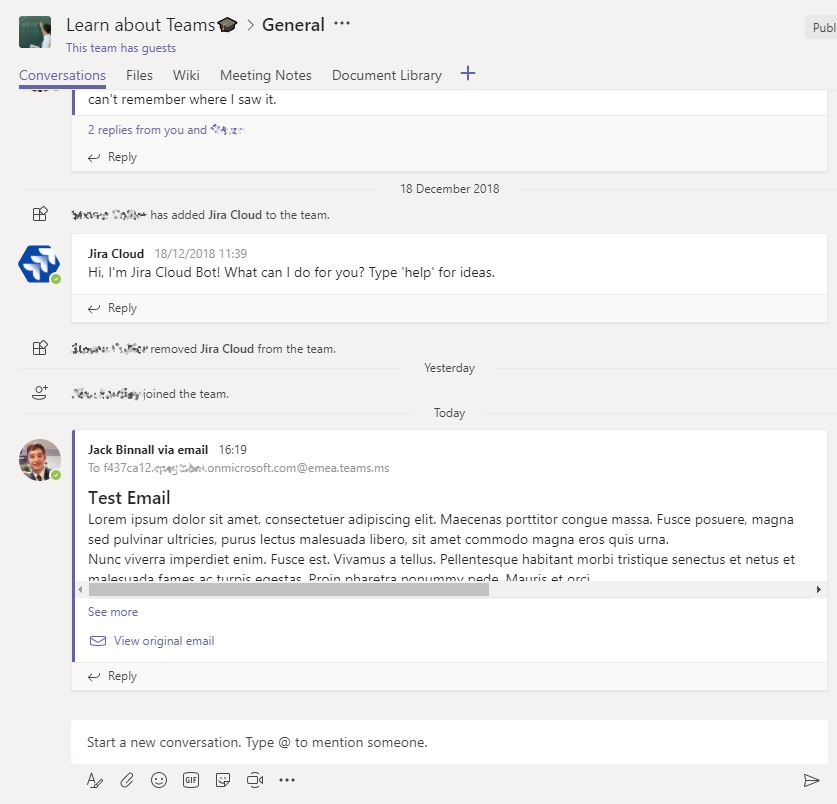Click the Jira Cloud bot avatar
This screenshot has height=804, width=837.
39,263
